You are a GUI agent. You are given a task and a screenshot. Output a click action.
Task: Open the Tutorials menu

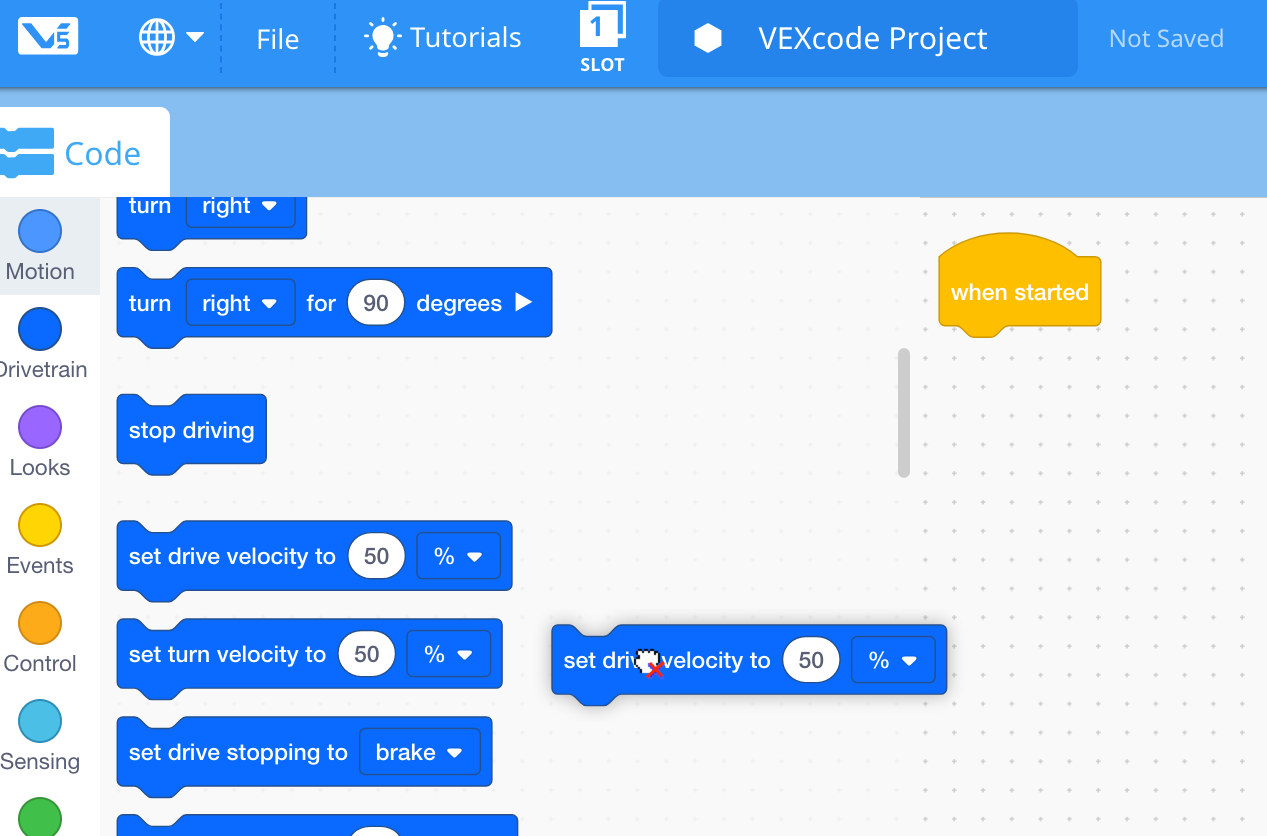[444, 38]
